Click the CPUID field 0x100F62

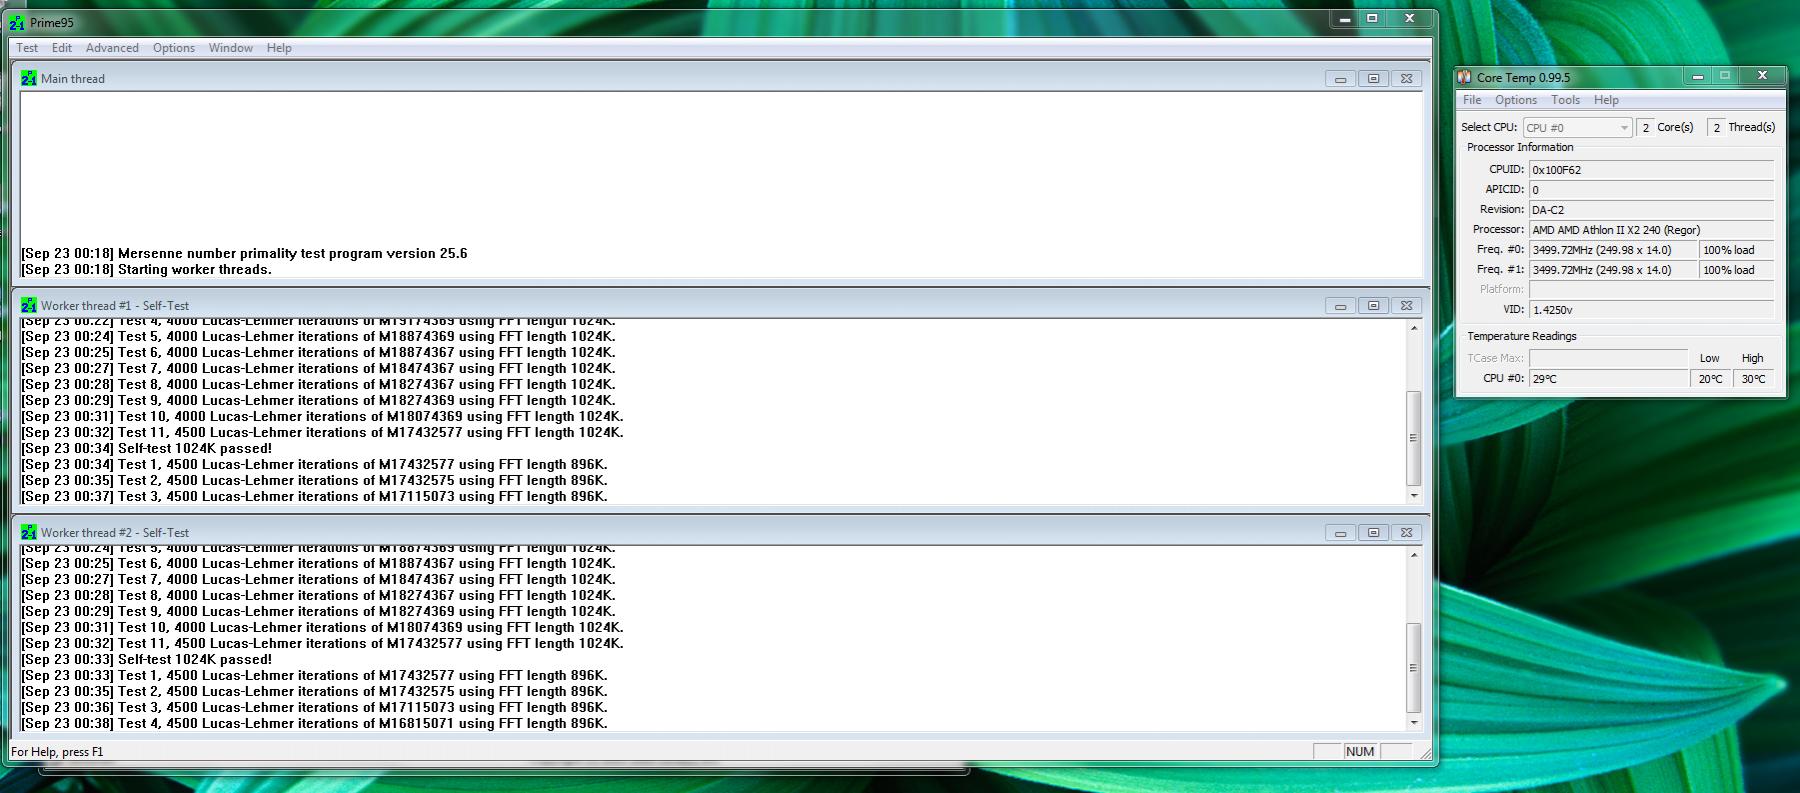(1651, 170)
